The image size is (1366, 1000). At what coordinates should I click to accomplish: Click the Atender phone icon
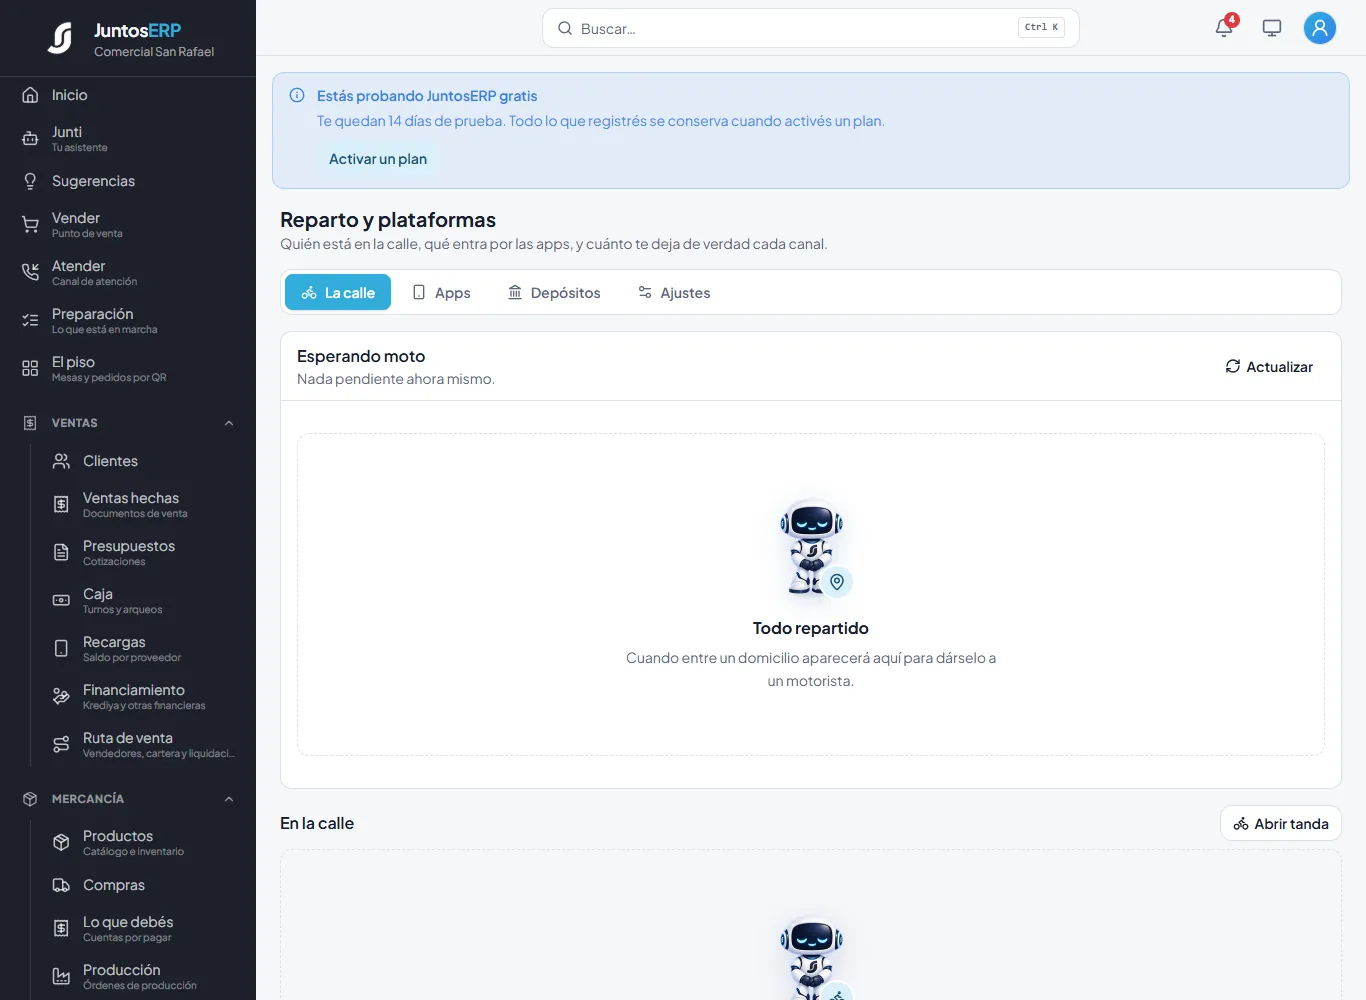[30, 273]
